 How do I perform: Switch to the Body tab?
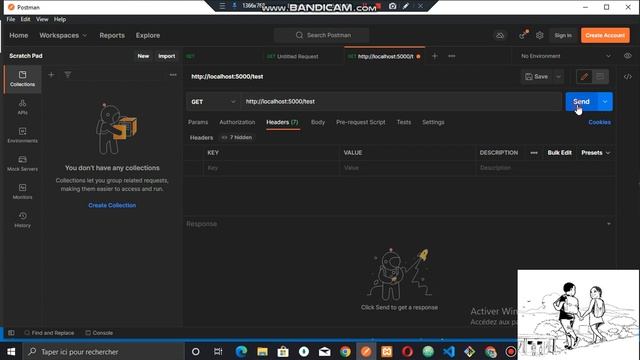tap(318, 122)
